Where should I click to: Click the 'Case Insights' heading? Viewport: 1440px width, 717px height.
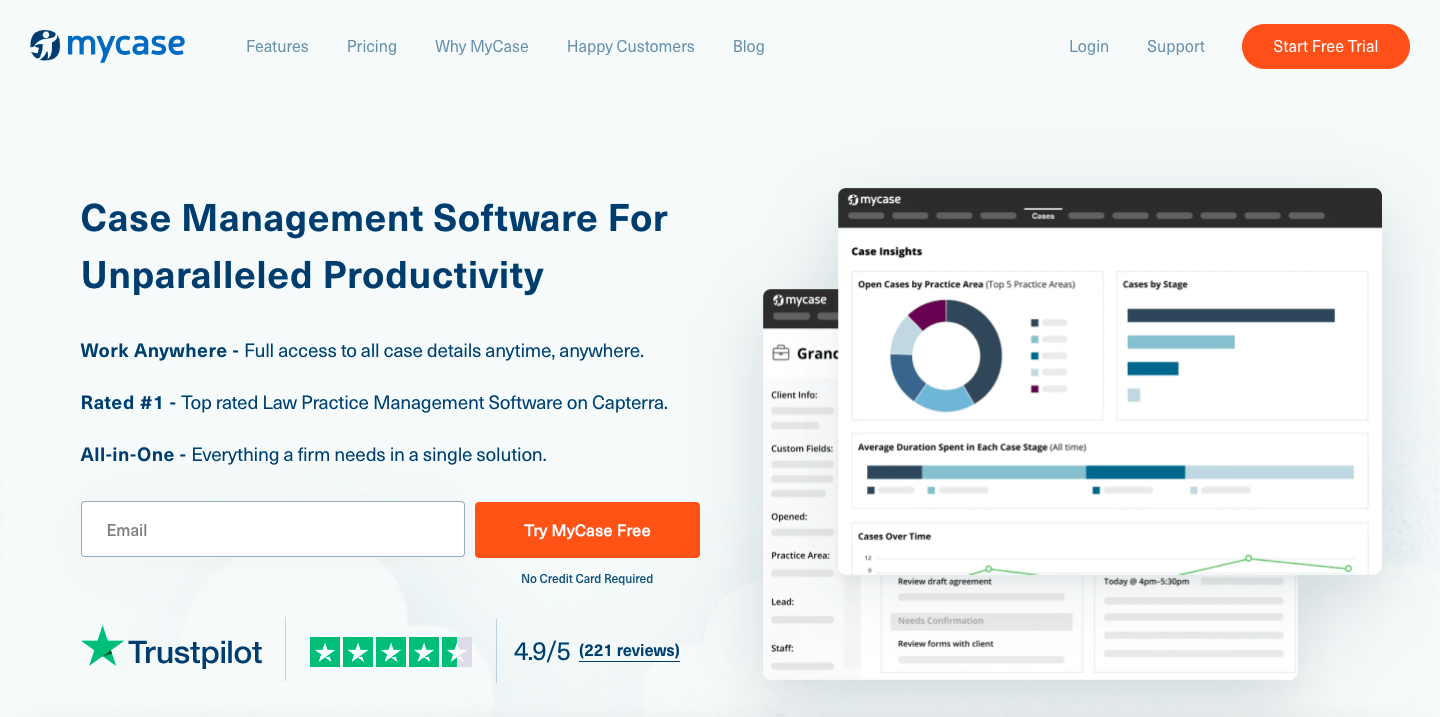coord(887,252)
